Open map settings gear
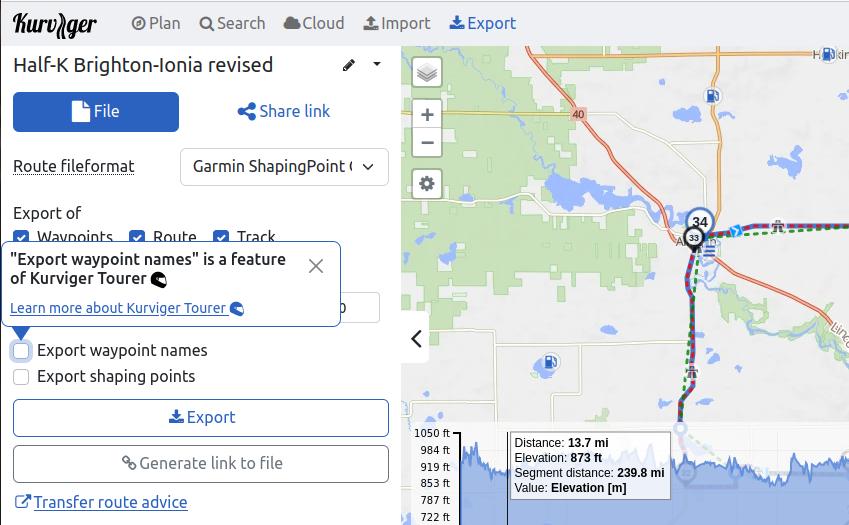Screen dimensions: 849x525 point(427,184)
